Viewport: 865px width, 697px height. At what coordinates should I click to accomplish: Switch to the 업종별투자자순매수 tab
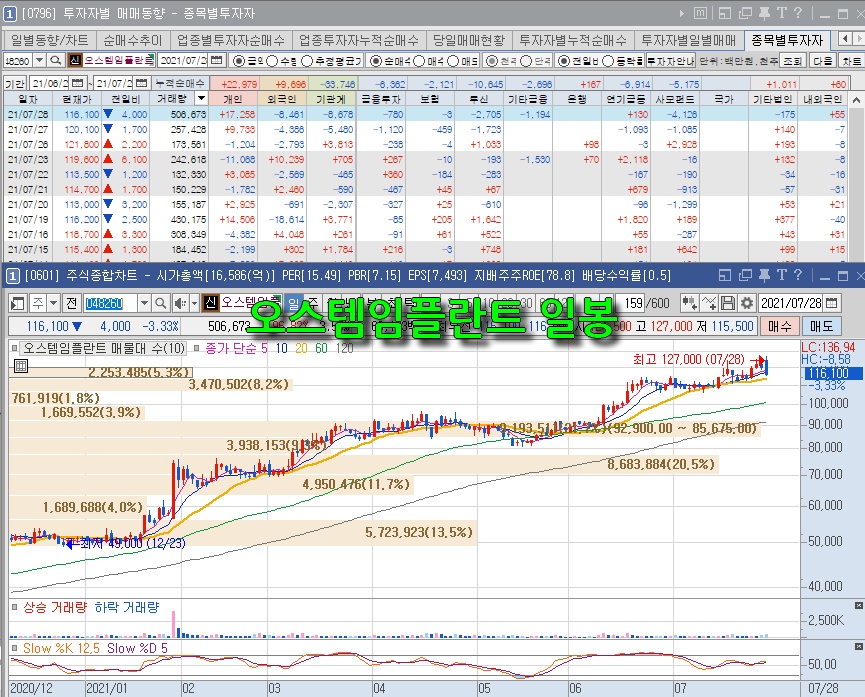[231, 40]
